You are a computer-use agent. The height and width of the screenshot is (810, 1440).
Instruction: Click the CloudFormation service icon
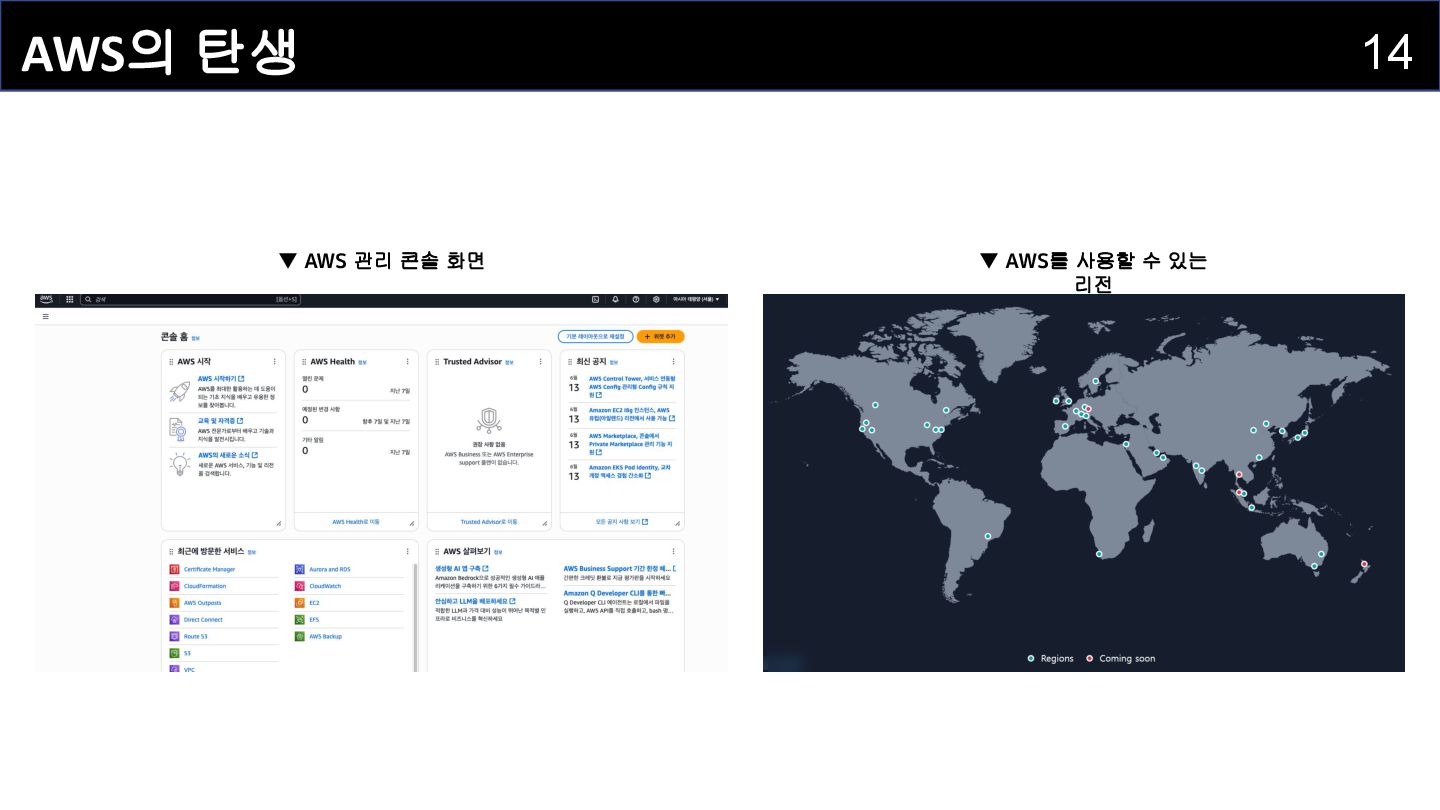coord(174,586)
